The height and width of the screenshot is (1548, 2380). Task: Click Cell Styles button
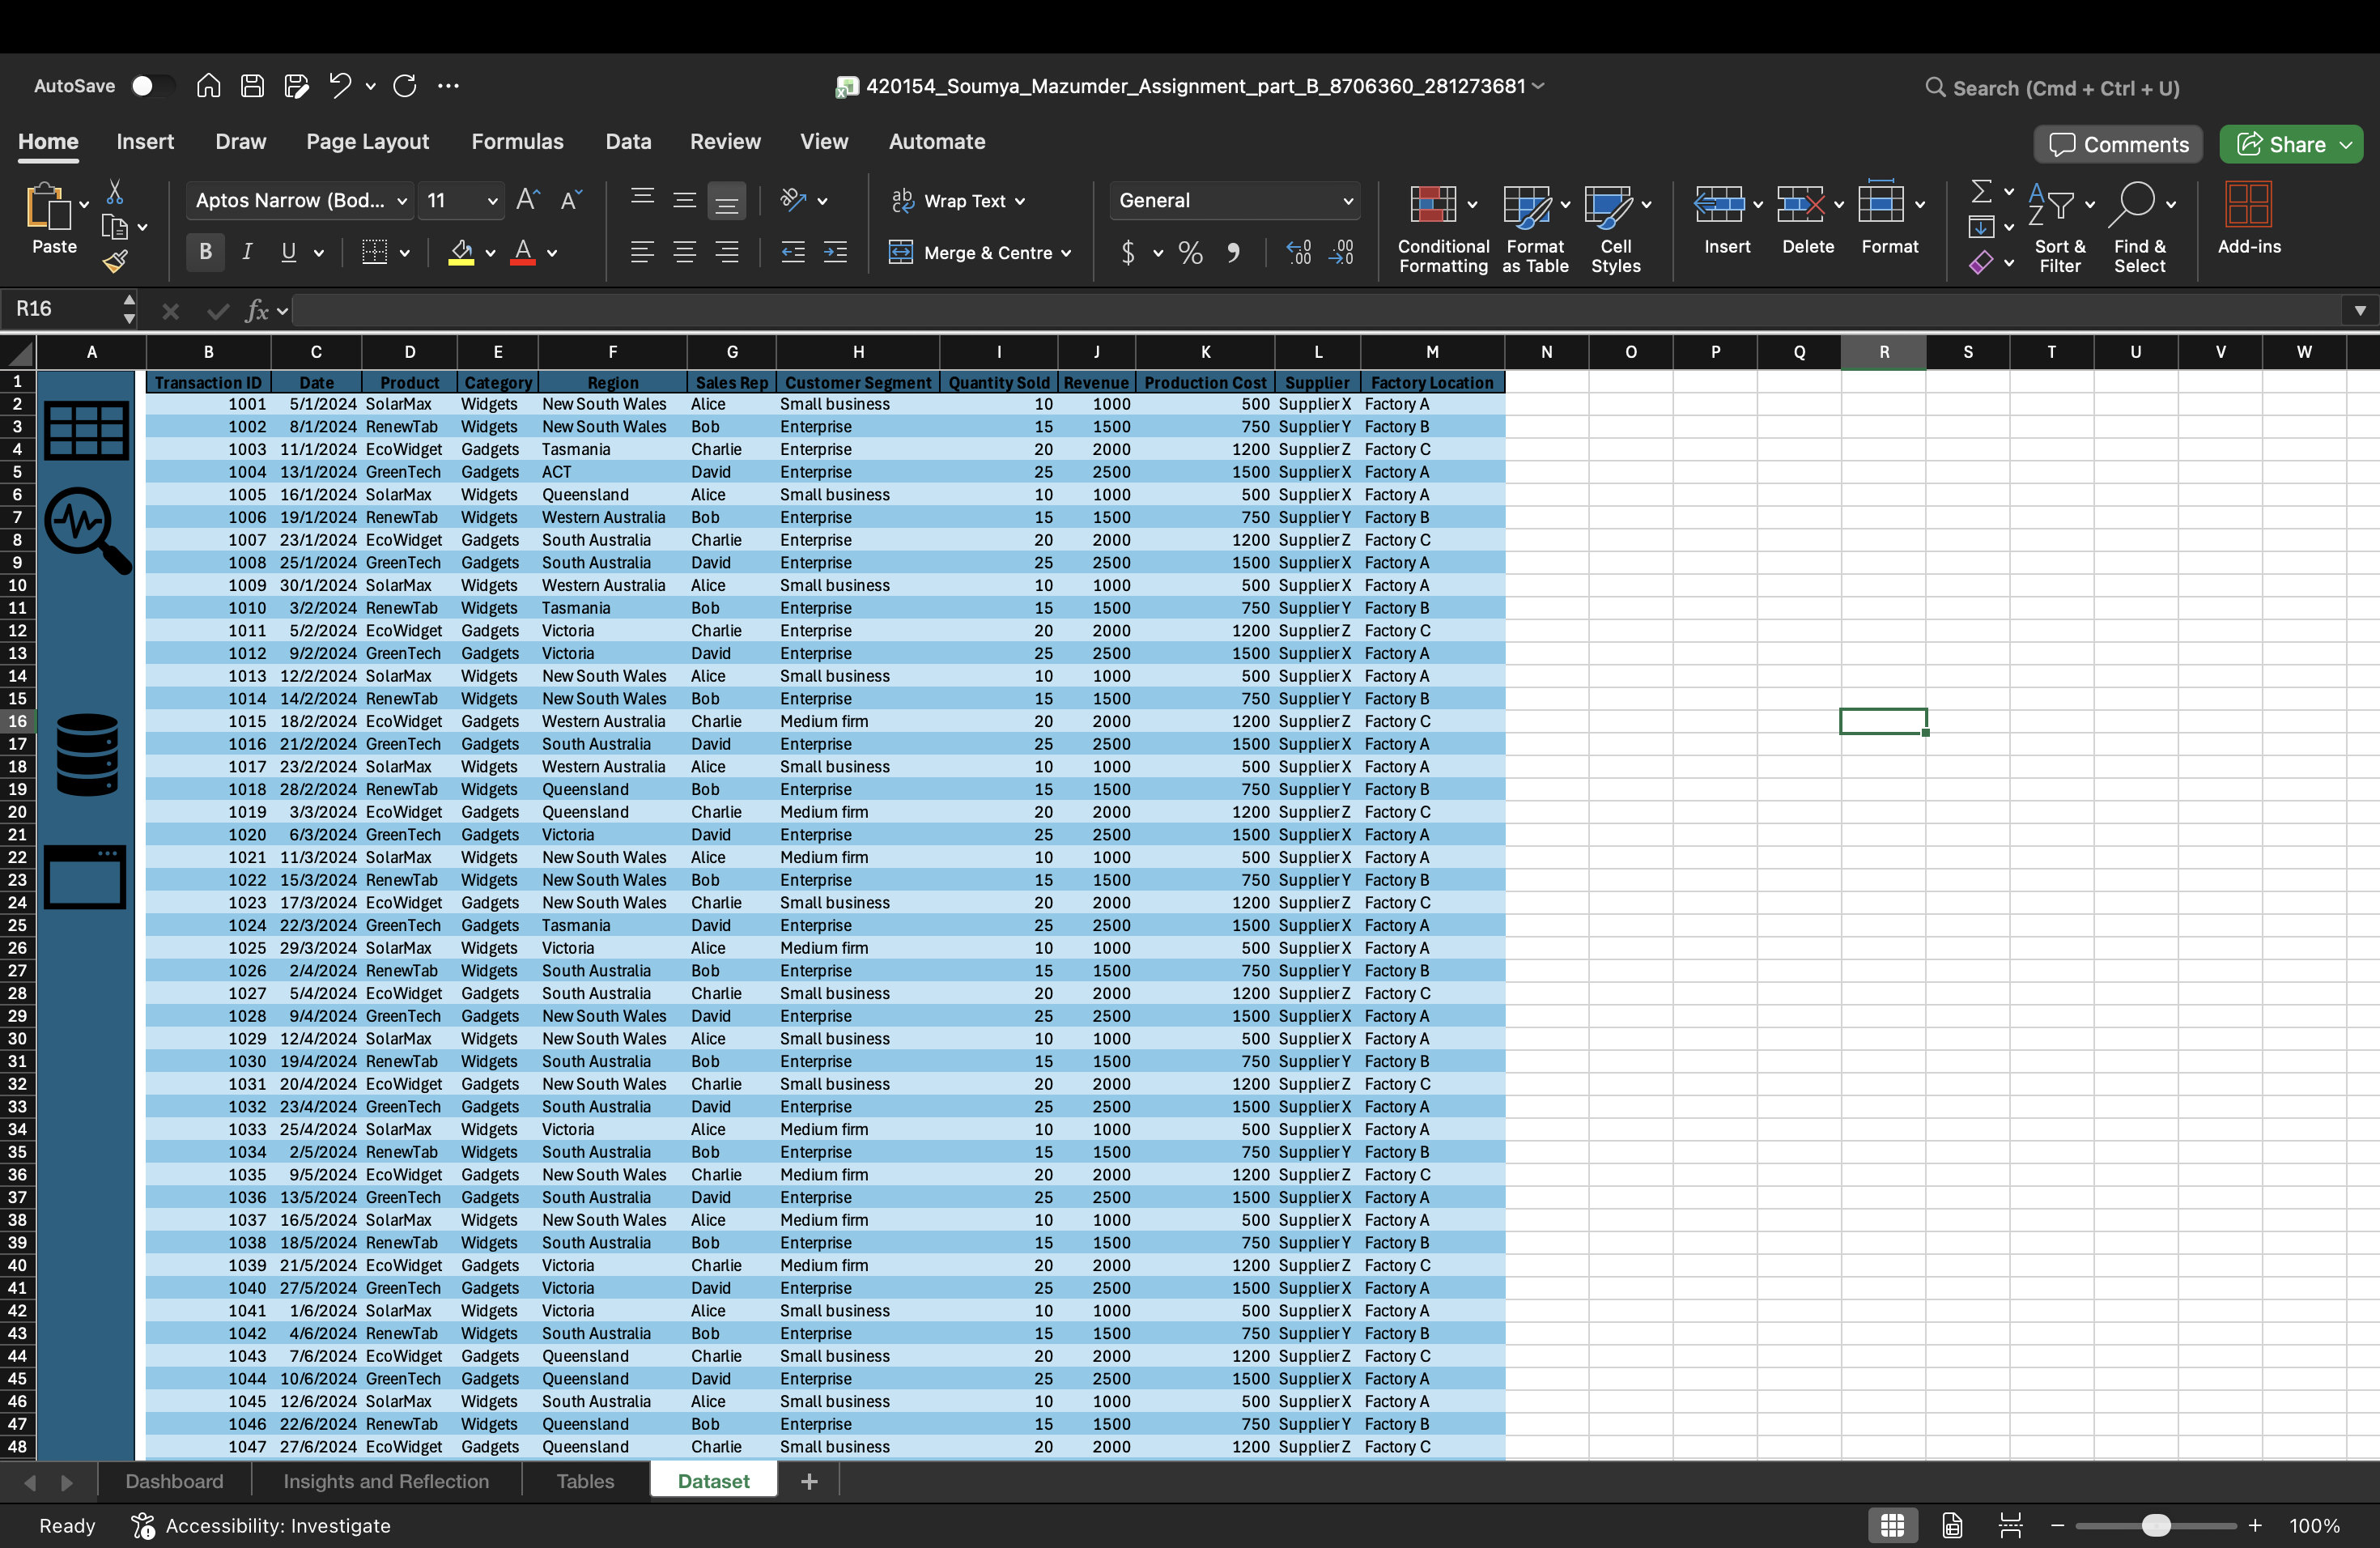(x=1616, y=228)
